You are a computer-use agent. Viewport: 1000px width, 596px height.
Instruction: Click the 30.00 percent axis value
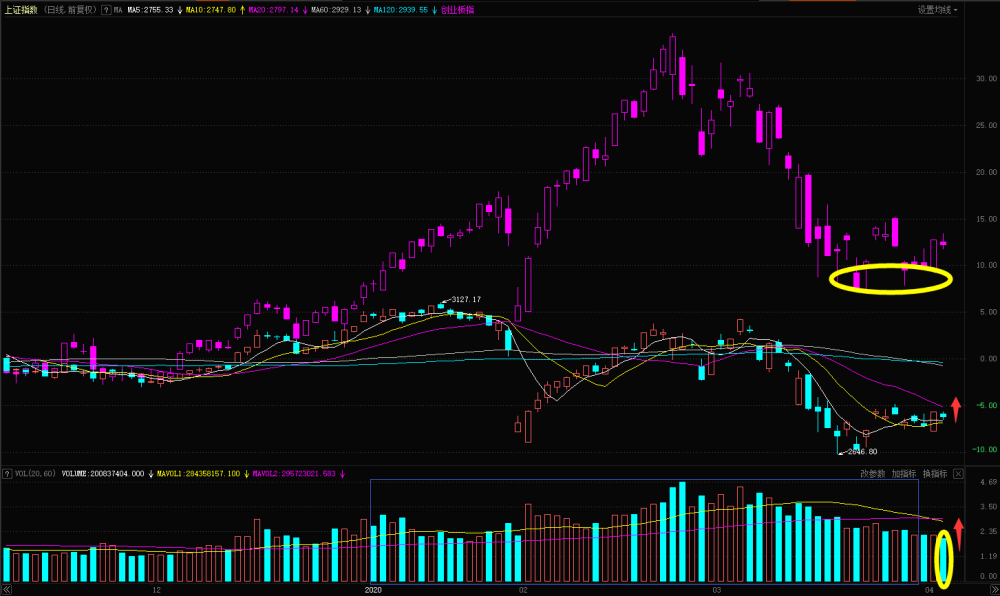(986, 78)
